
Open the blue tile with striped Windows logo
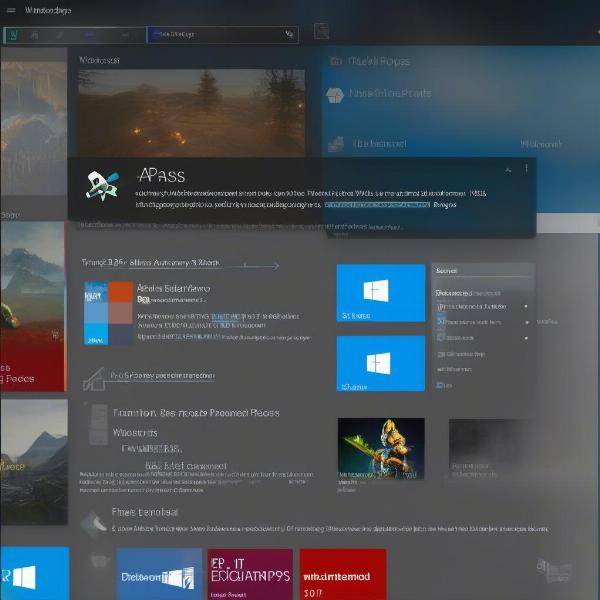point(159,574)
